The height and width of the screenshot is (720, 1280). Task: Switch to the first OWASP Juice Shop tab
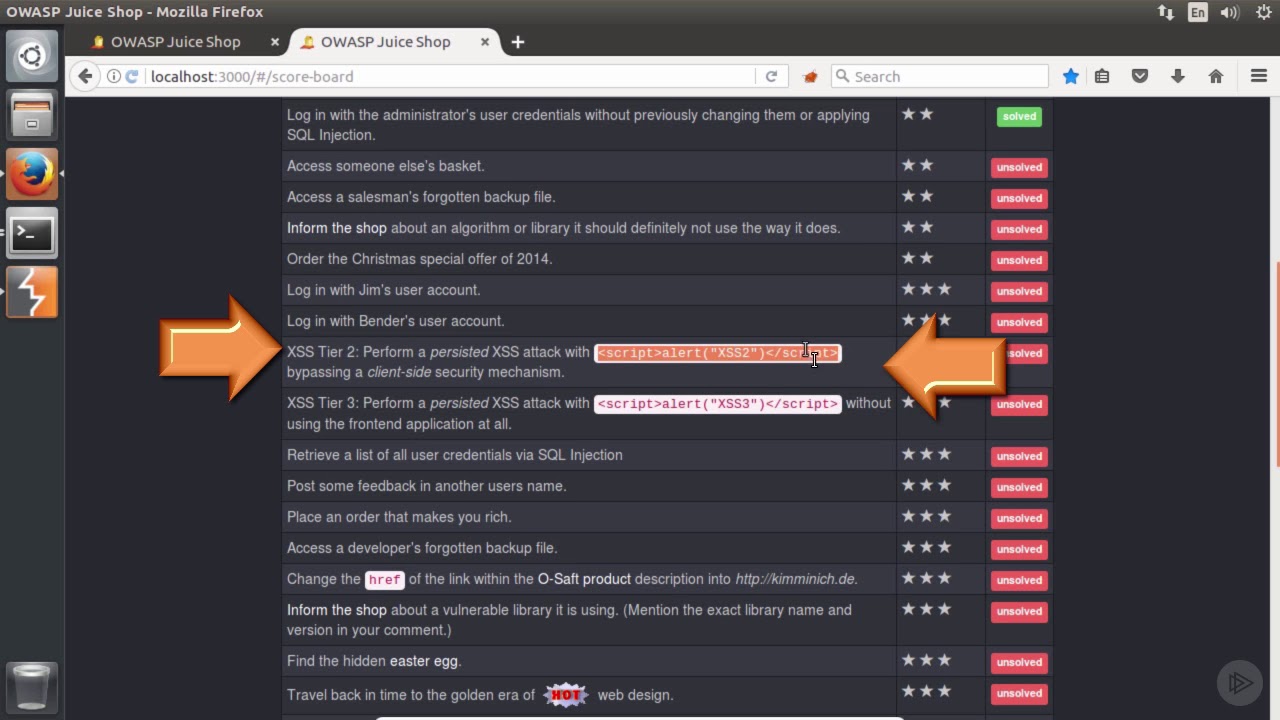click(x=175, y=42)
